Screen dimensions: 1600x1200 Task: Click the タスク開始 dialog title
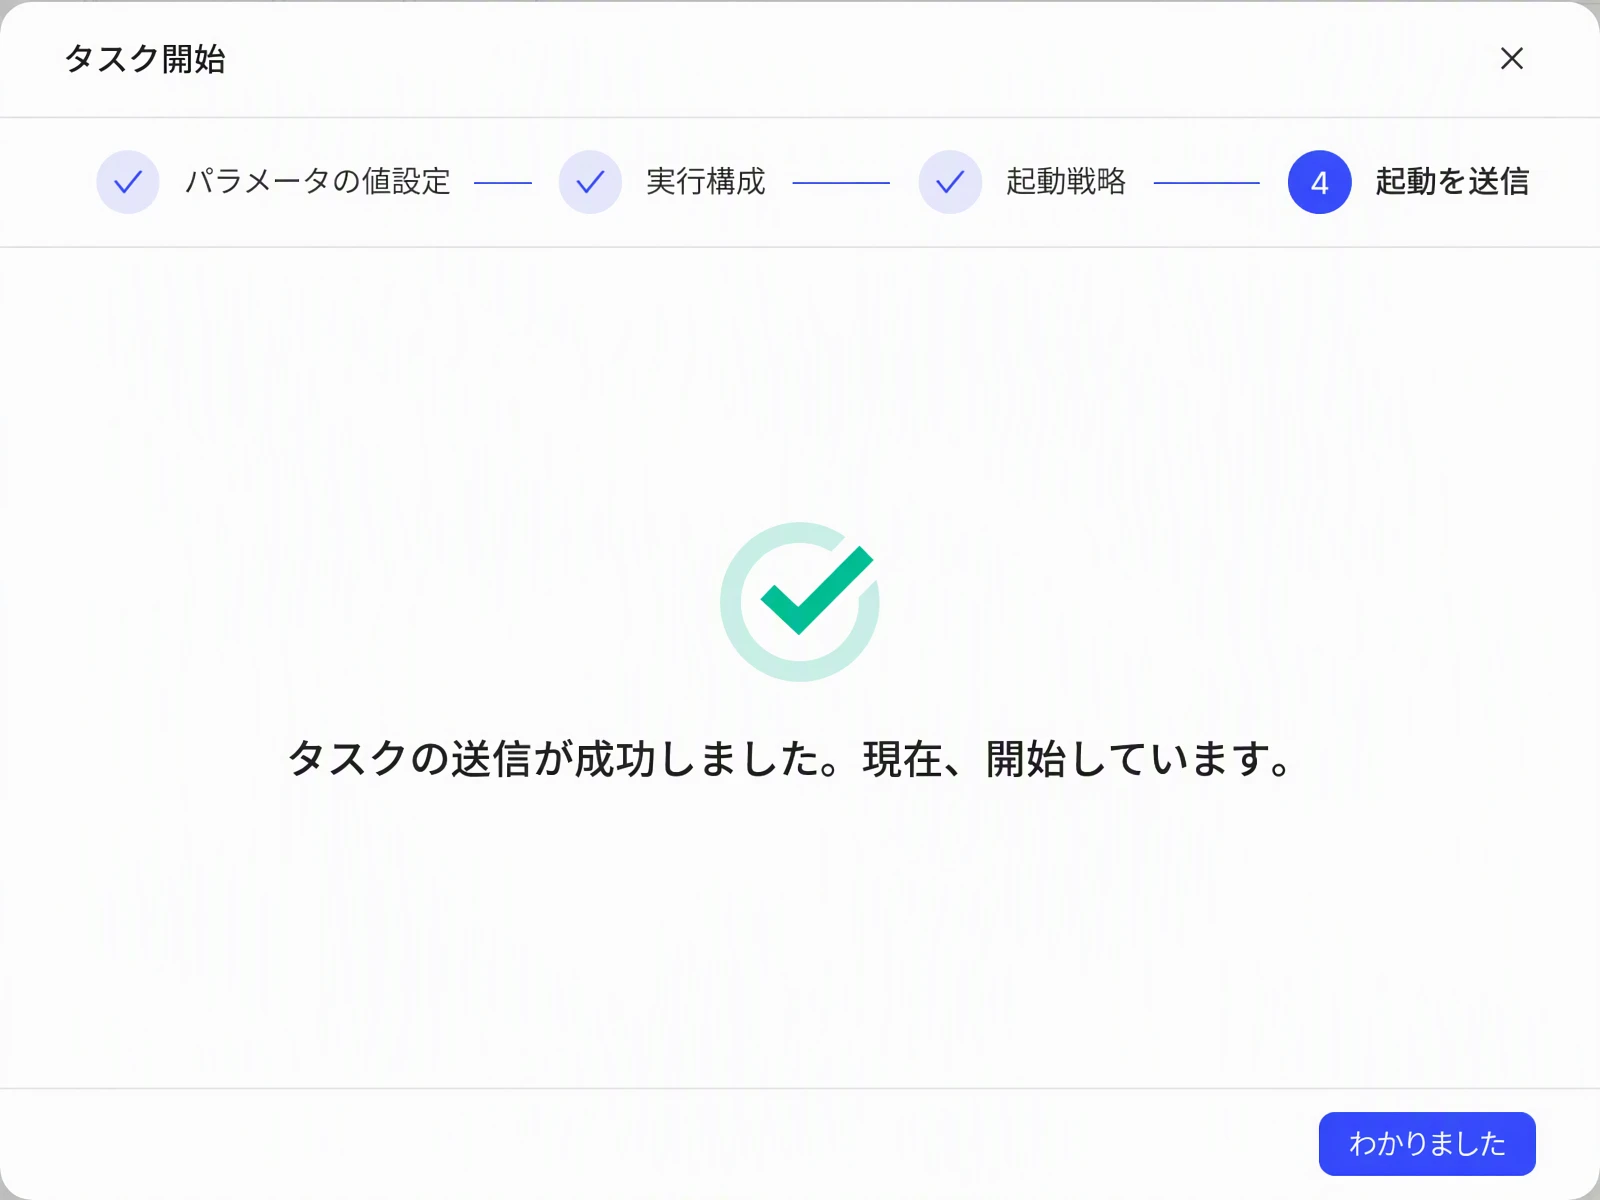click(x=145, y=59)
